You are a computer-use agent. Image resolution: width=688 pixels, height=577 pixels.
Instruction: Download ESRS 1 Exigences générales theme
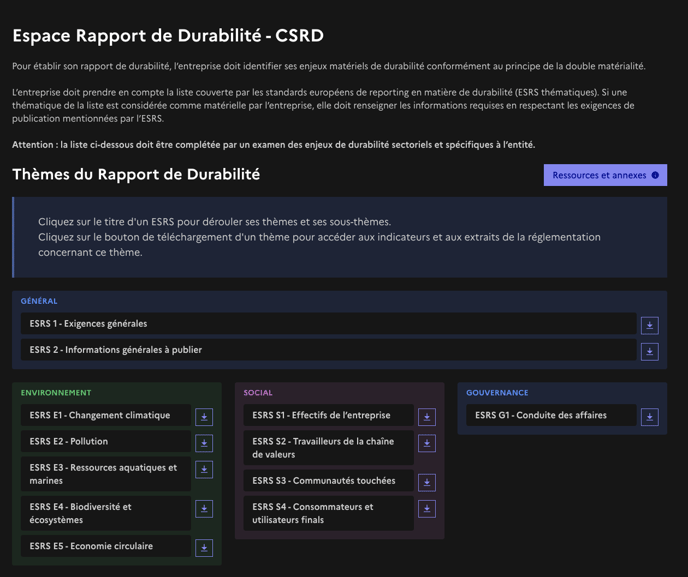tap(649, 325)
